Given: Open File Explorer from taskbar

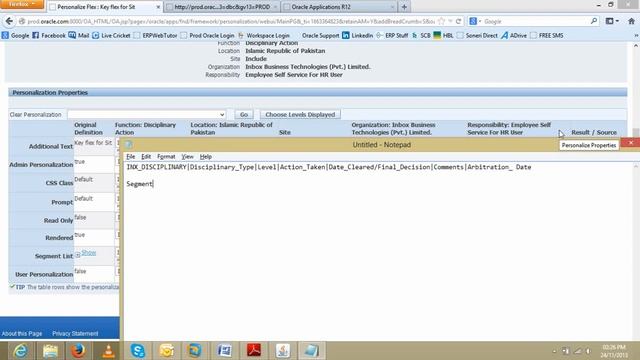Looking at the screenshot, I should pos(50,351).
